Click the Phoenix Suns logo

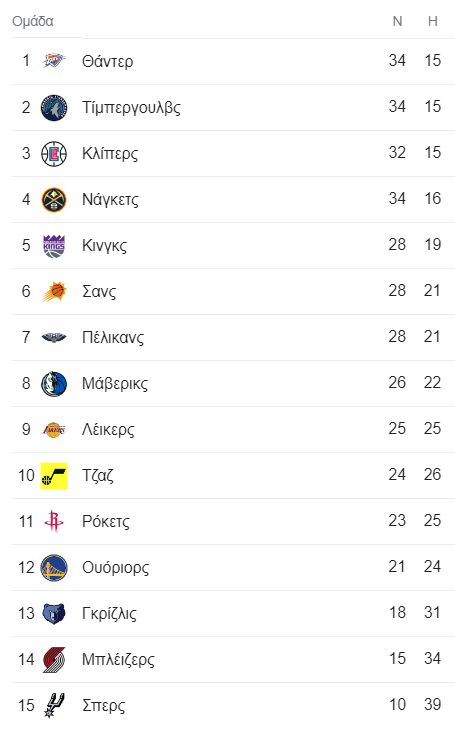click(54, 292)
